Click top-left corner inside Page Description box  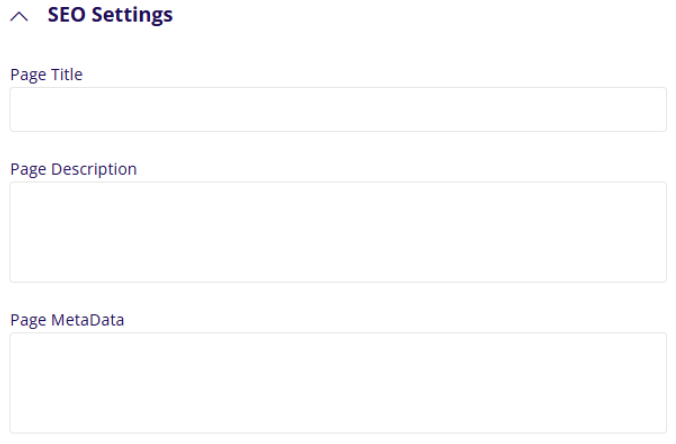point(22,194)
